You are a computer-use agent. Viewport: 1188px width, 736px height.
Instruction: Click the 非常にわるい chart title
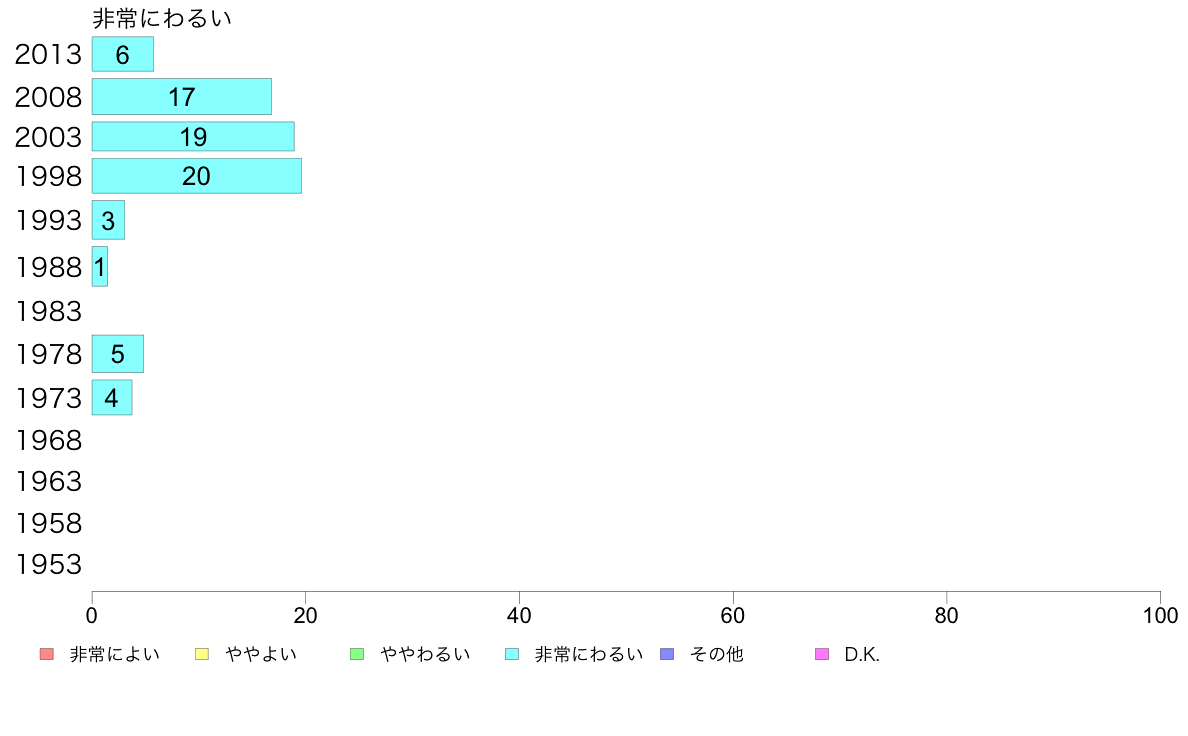161,17
